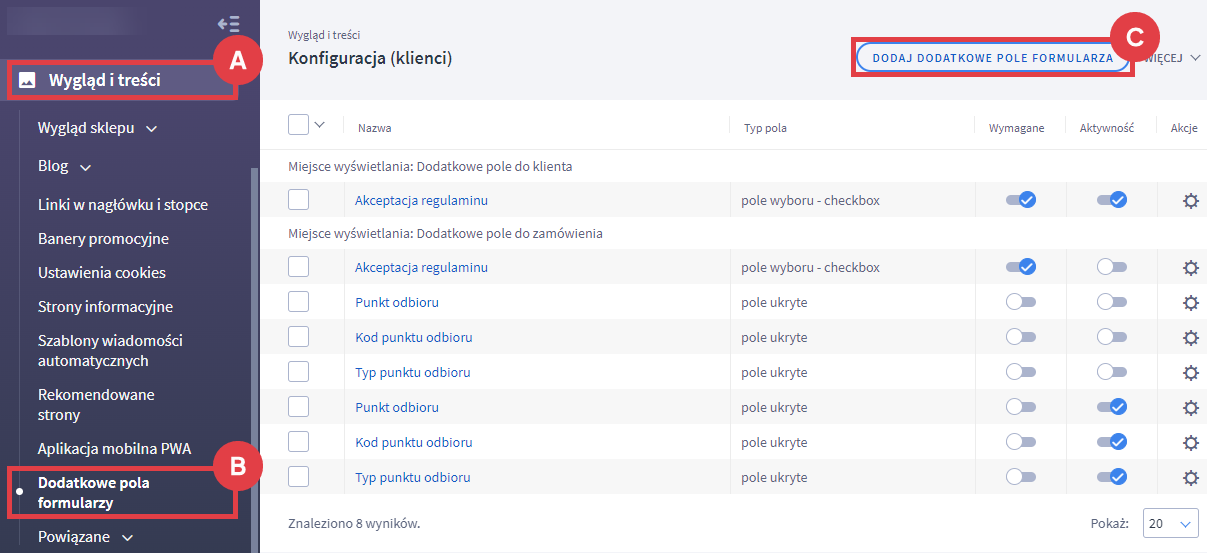Sort the table by the Nazwa column header
Image resolution: width=1207 pixels, height=553 pixels.
point(375,128)
